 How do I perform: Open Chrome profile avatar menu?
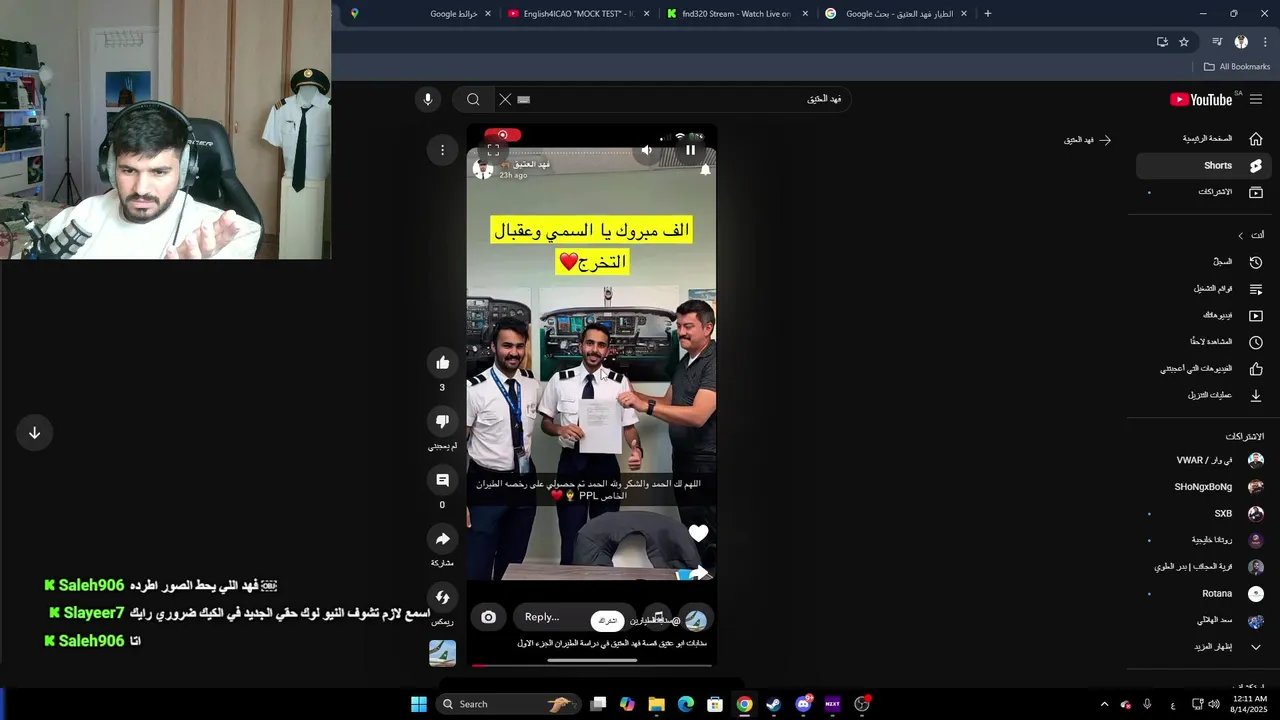coord(1241,42)
